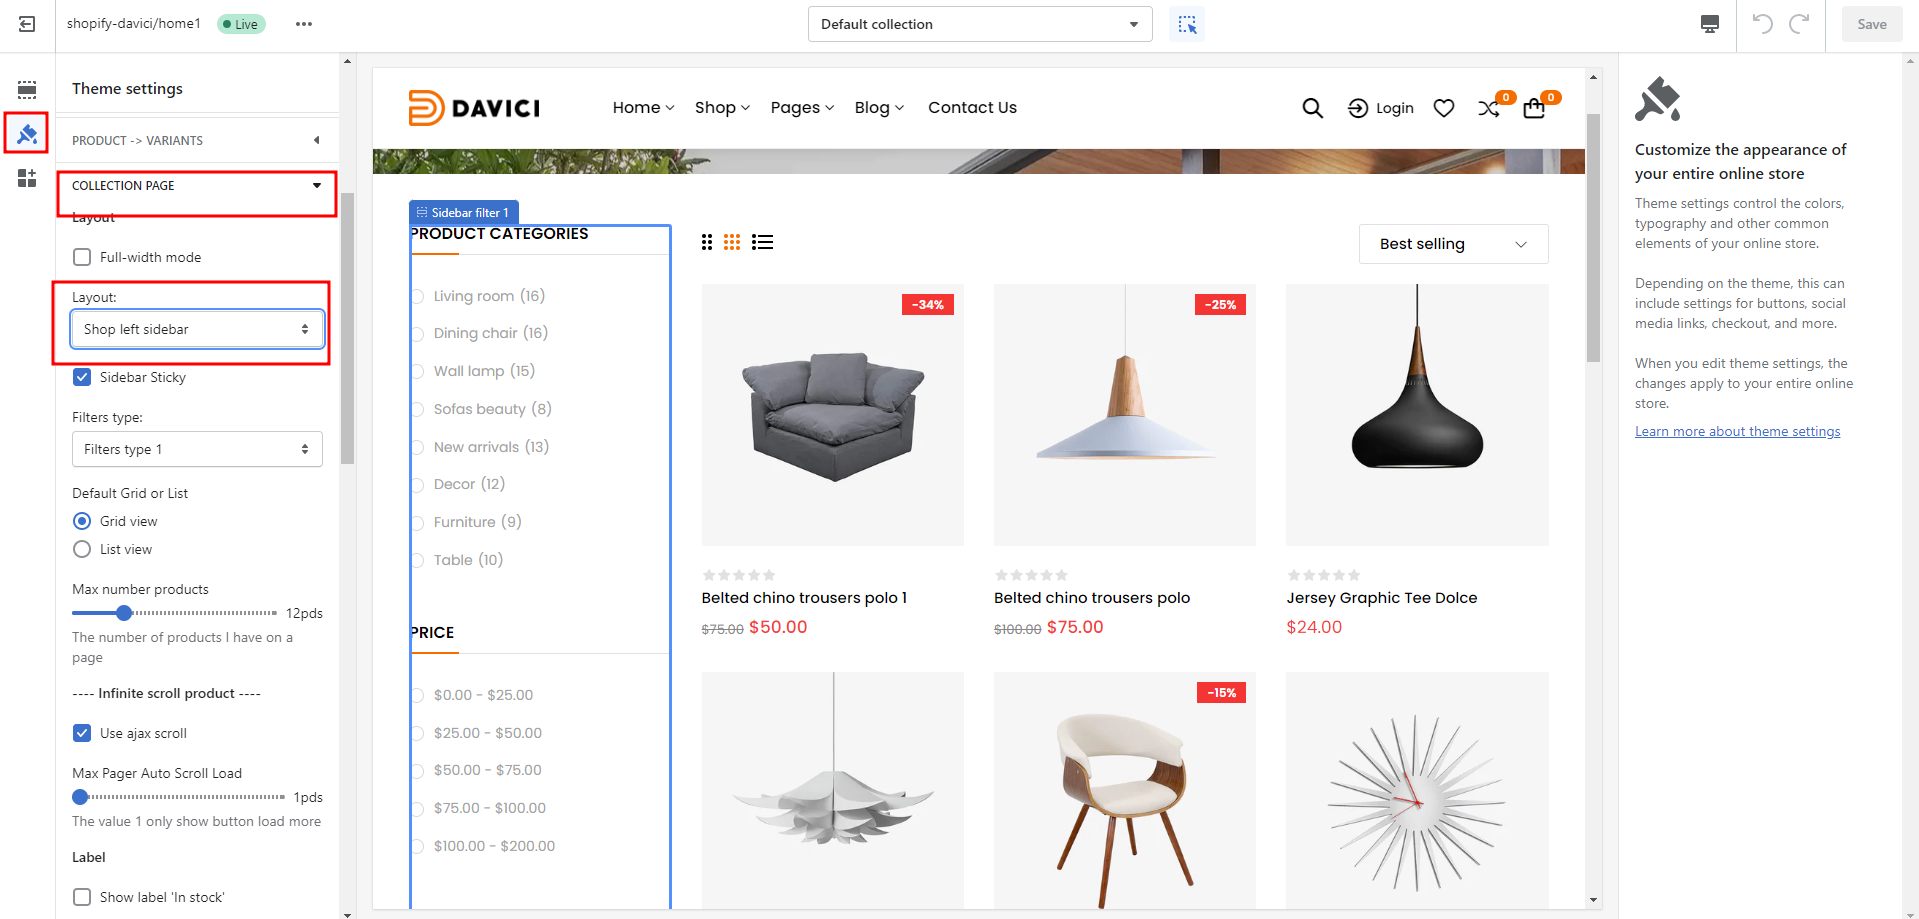Click Contact Us in the navigation
The height and width of the screenshot is (919, 1919).
[x=972, y=108]
